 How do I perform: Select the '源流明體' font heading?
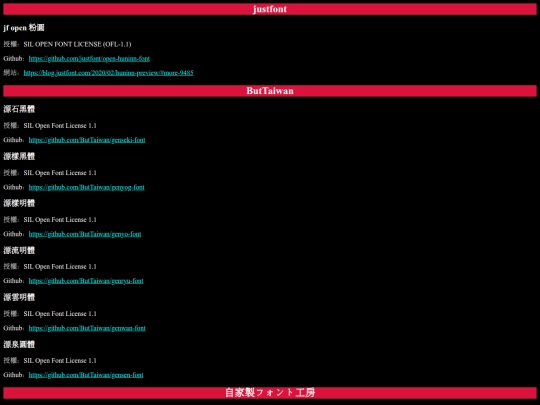pos(19,250)
